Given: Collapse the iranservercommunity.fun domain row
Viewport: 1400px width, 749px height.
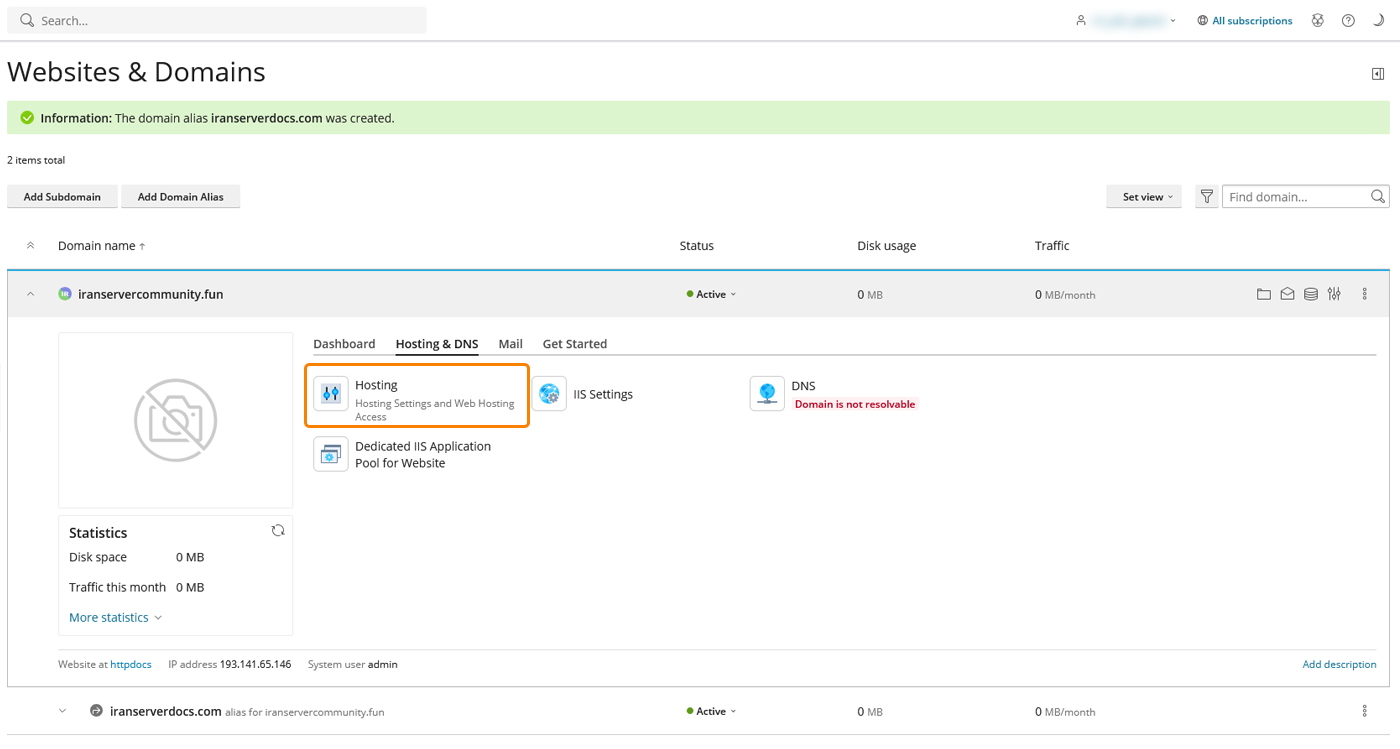Looking at the screenshot, I should (x=30, y=294).
